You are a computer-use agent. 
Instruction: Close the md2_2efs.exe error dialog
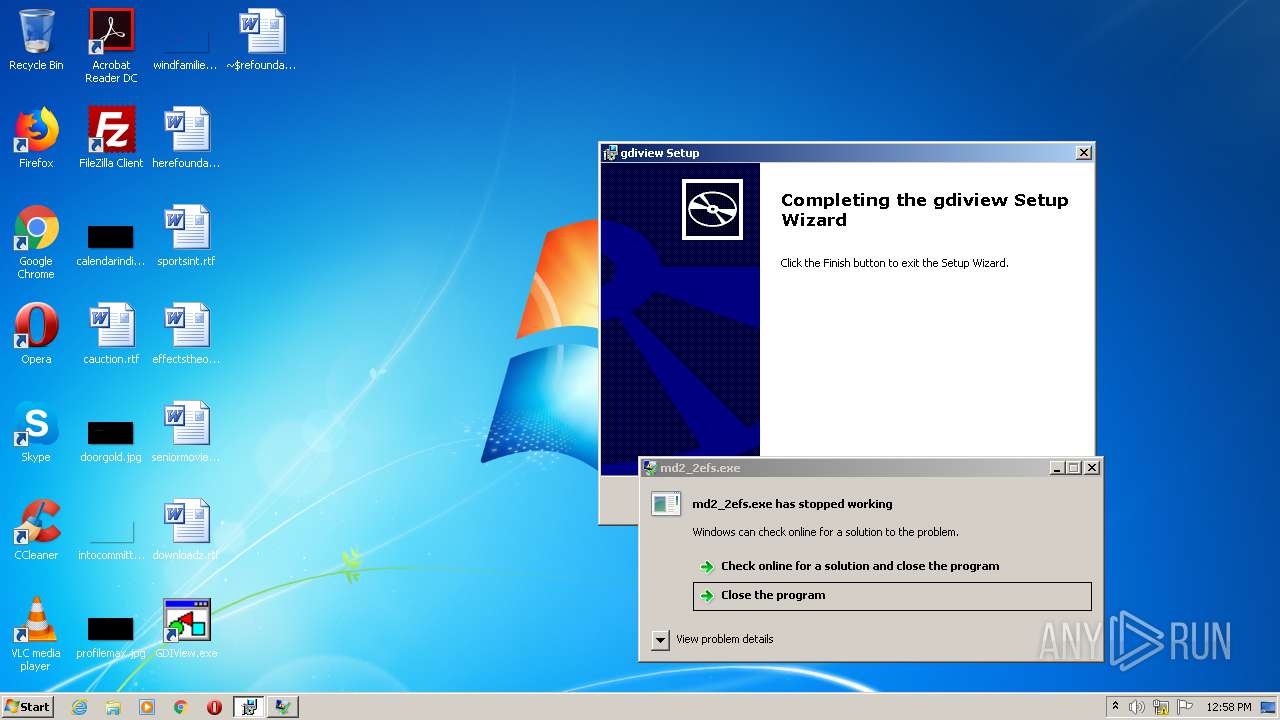pos(1092,468)
